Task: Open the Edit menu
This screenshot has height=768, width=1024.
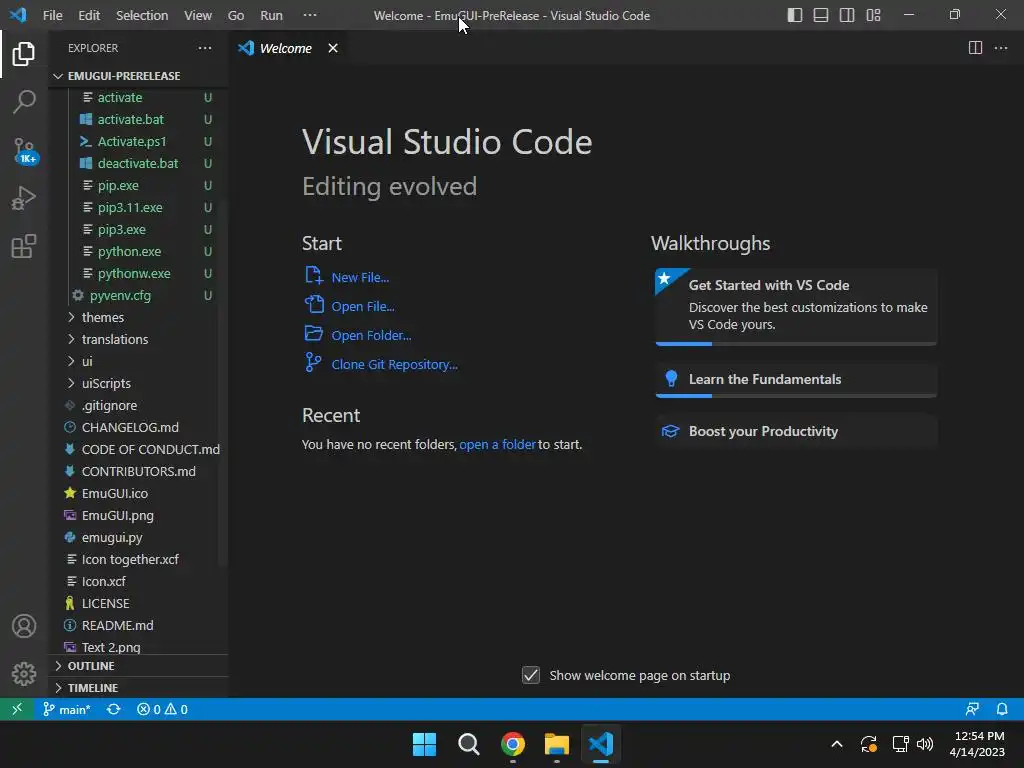Action: click(89, 15)
